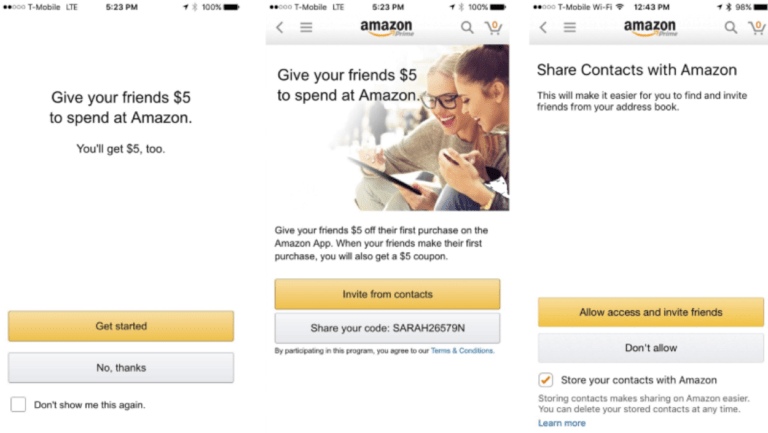Image resolution: width=768 pixels, height=433 pixels.
Task: Open shopping cart on Share Contacts screen
Action: [757, 28]
